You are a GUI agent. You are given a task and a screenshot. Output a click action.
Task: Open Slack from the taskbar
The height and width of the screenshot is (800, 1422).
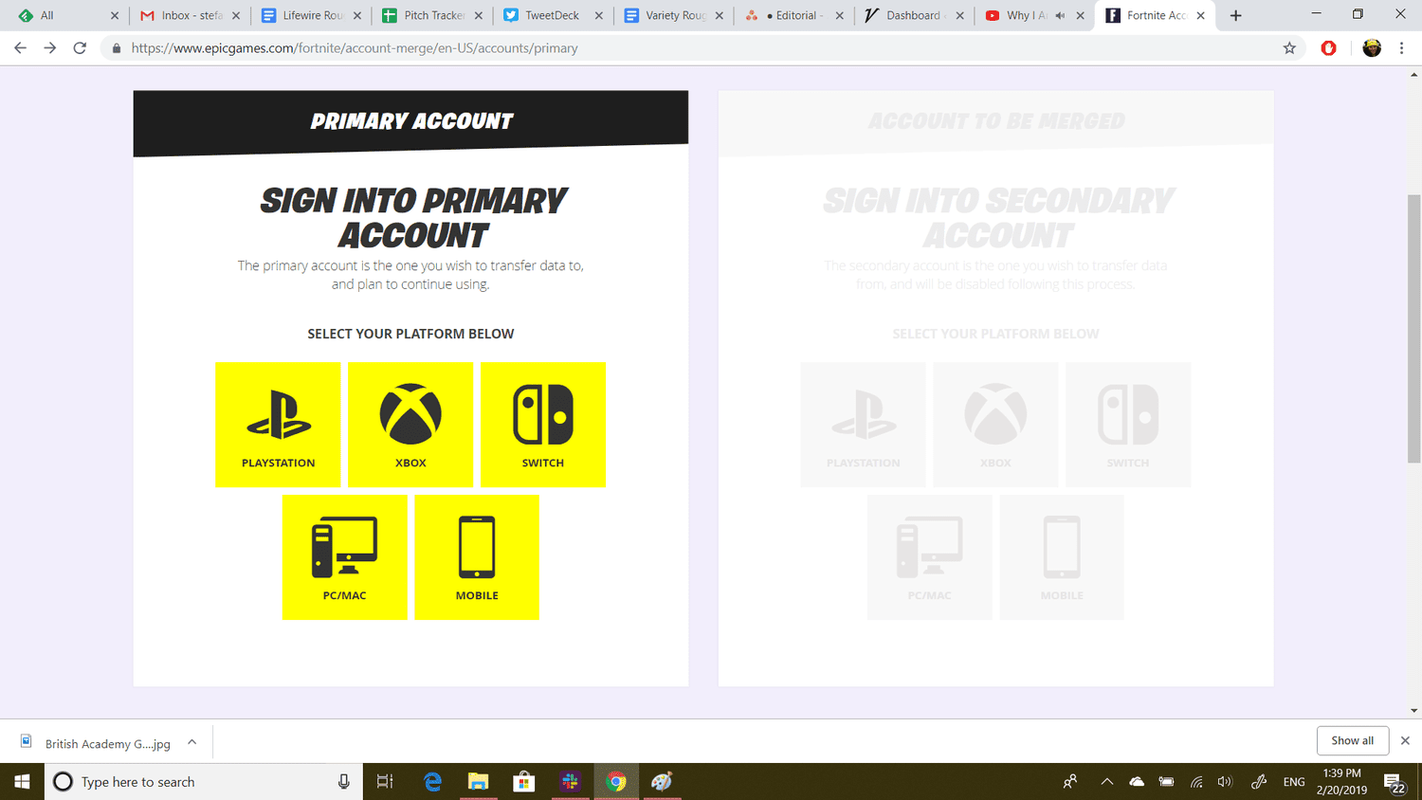pyautogui.click(x=570, y=782)
